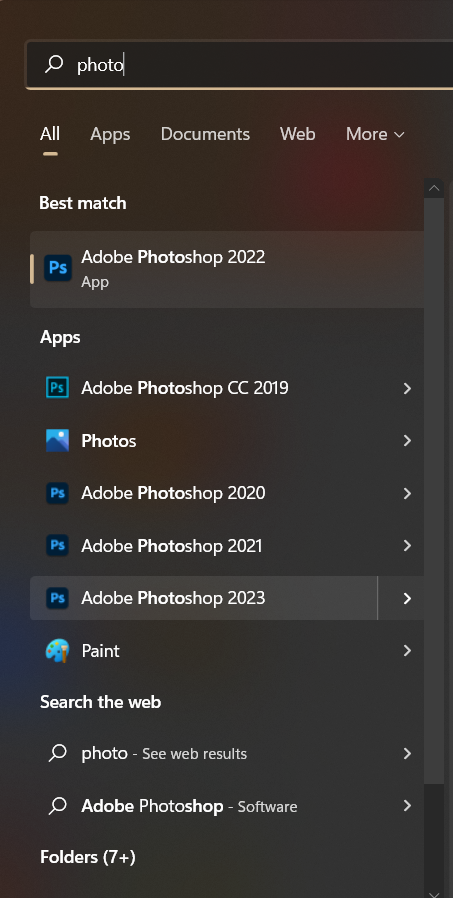Click the Adobe Photoshop CC 2019 icon
The image size is (453, 898).
[57, 388]
